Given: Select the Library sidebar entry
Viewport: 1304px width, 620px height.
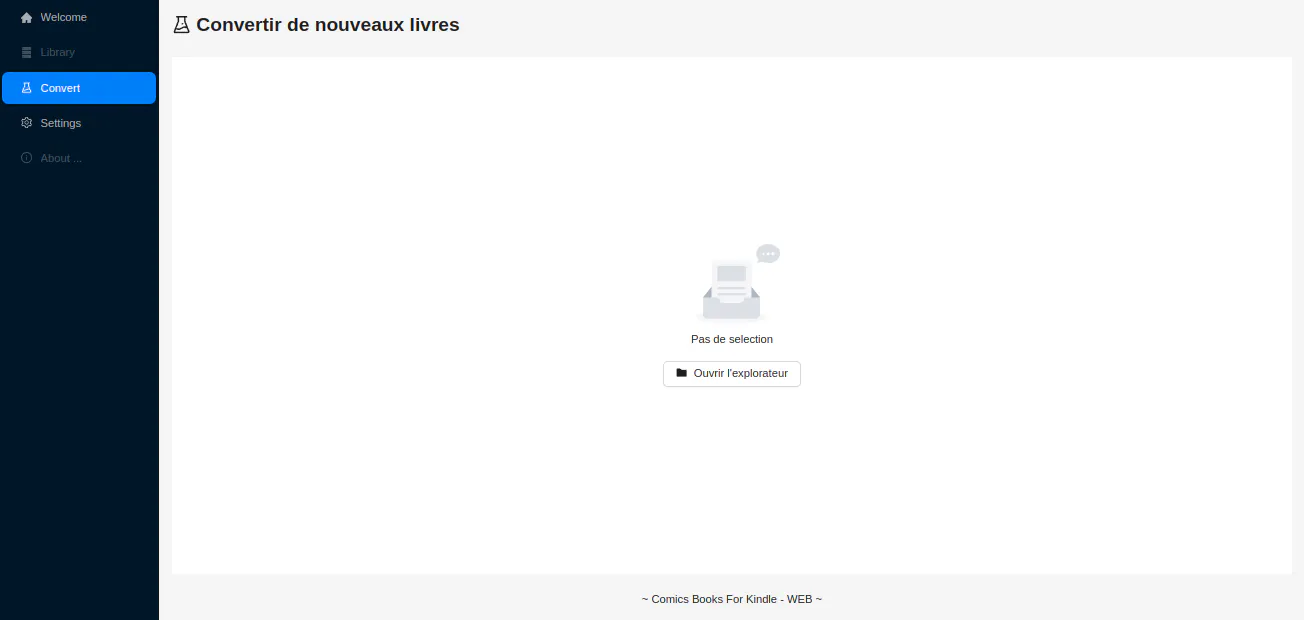Looking at the screenshot, I should 79,52.
